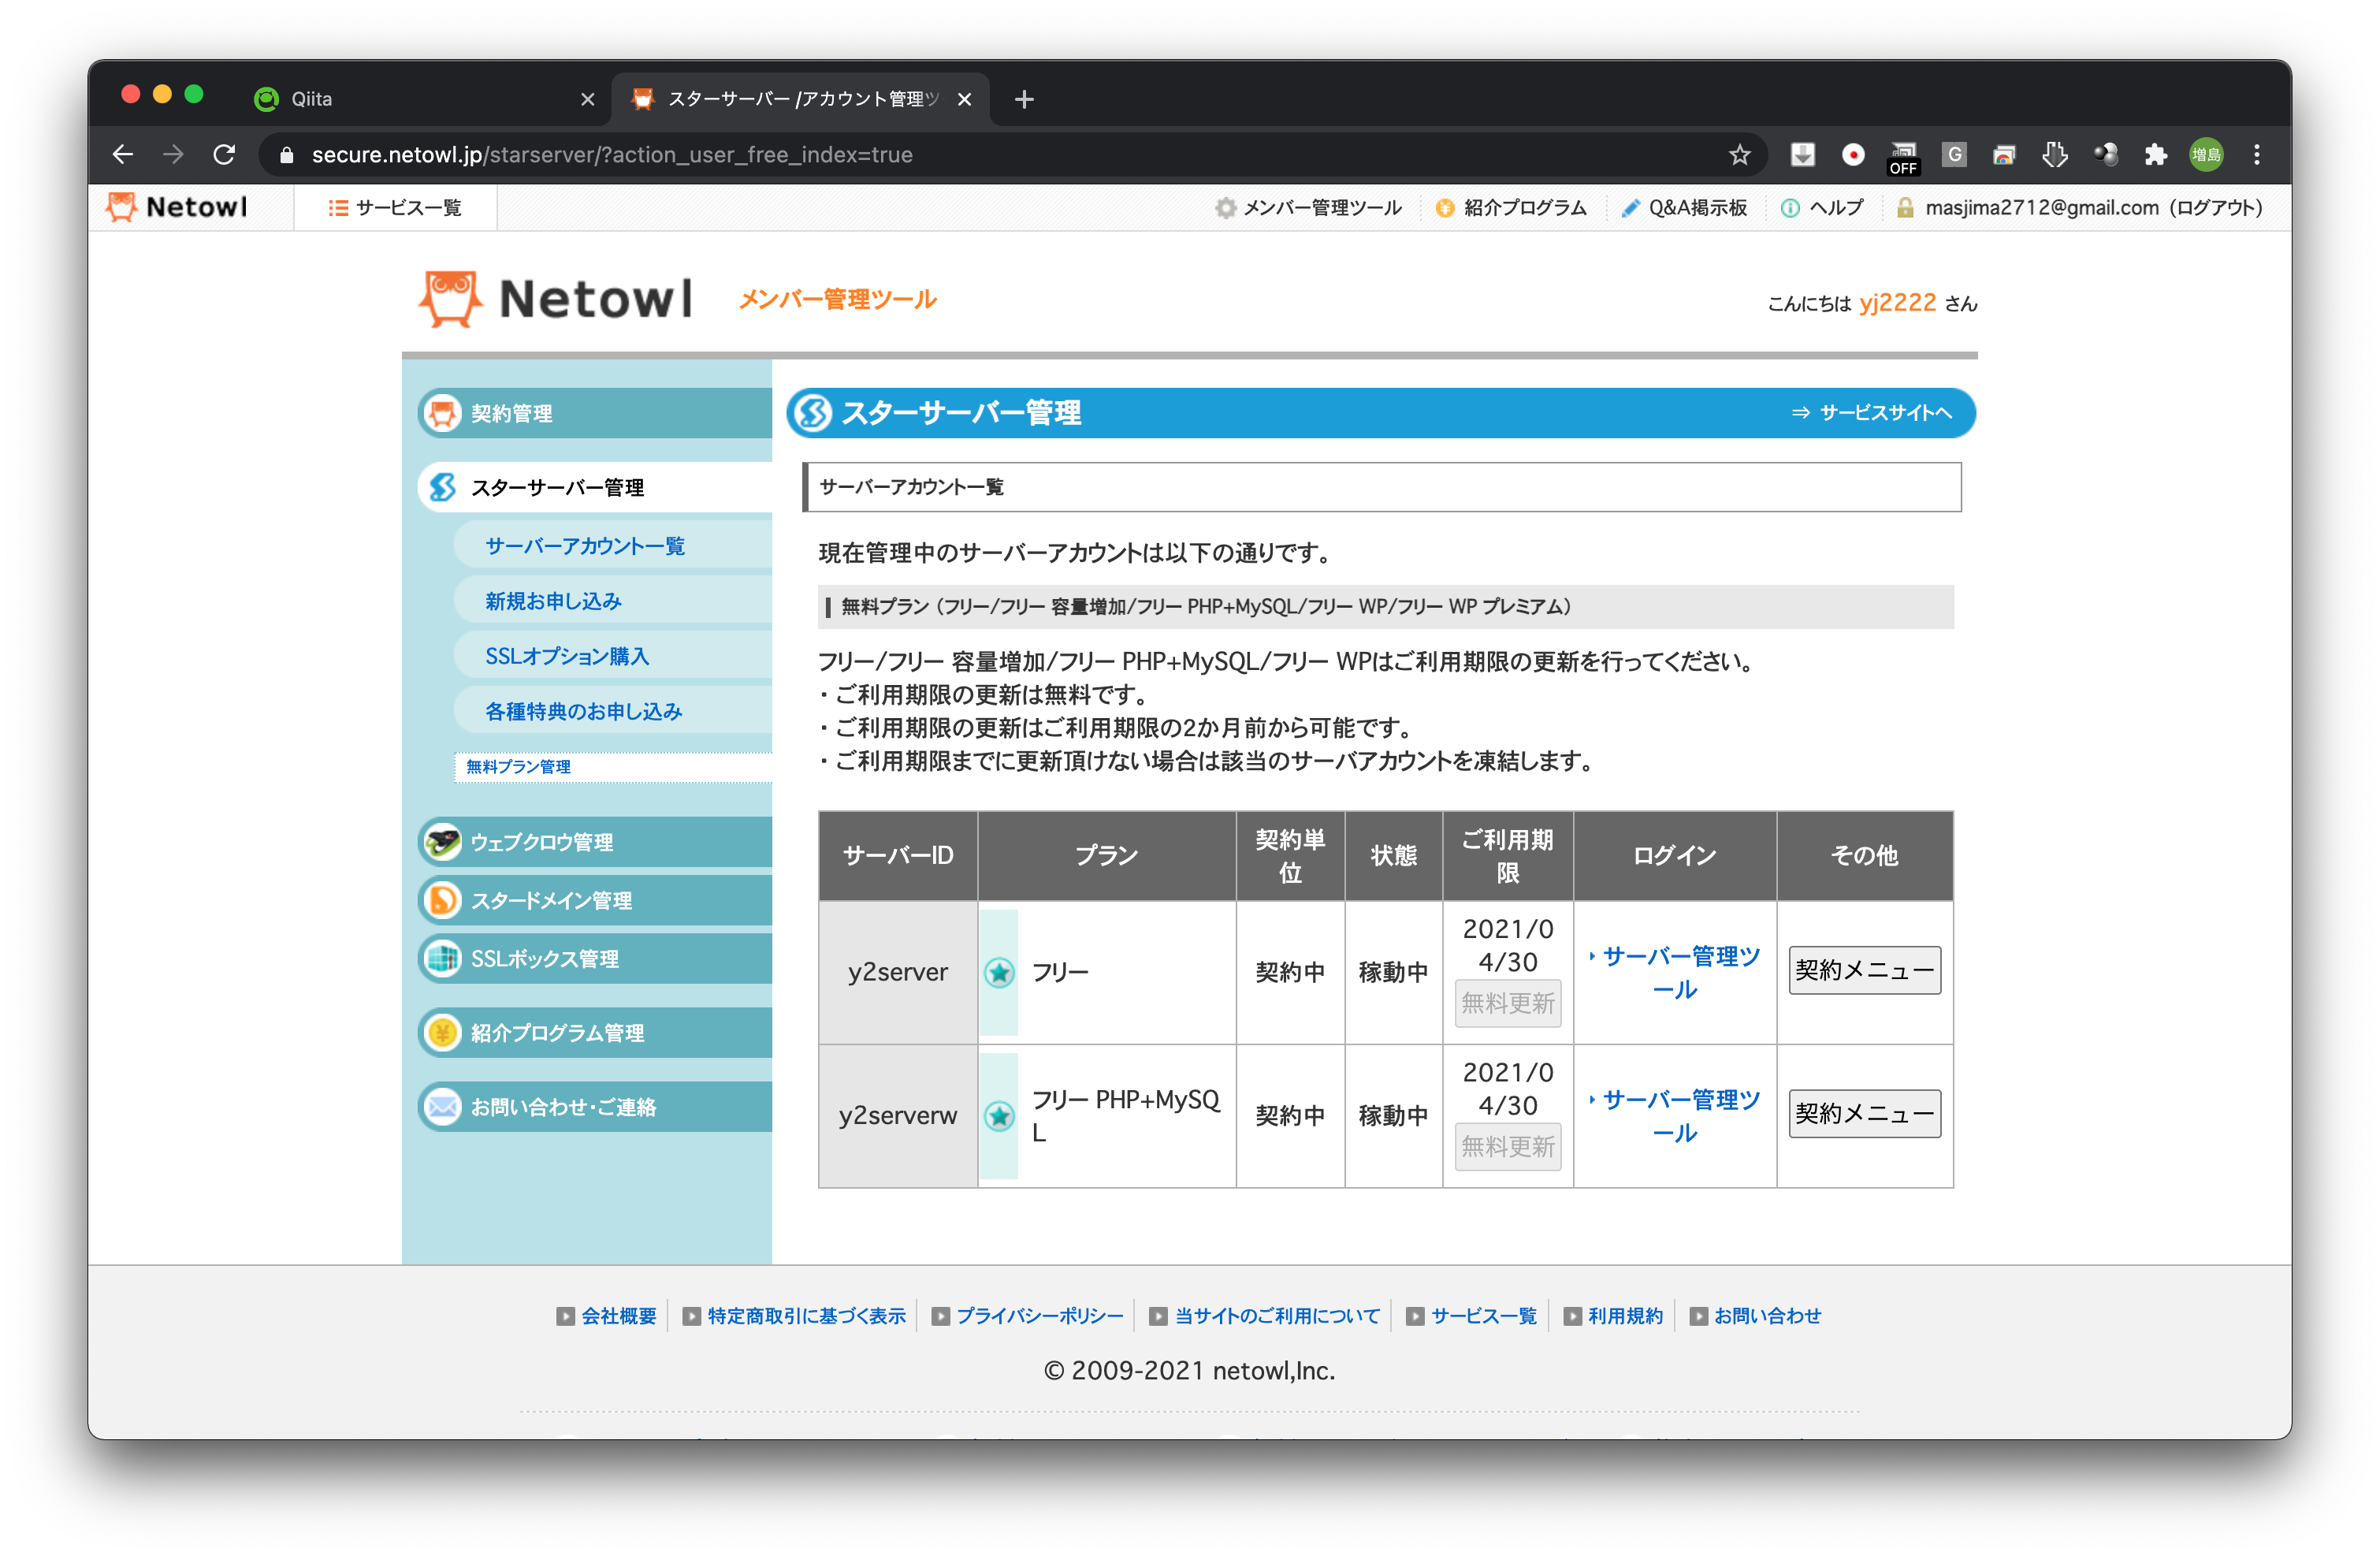The height and width of the screenshot is (1556, 2380).
Task: Open サーバーアカウント一覧 in the sidebar
Action: [613, 545]
